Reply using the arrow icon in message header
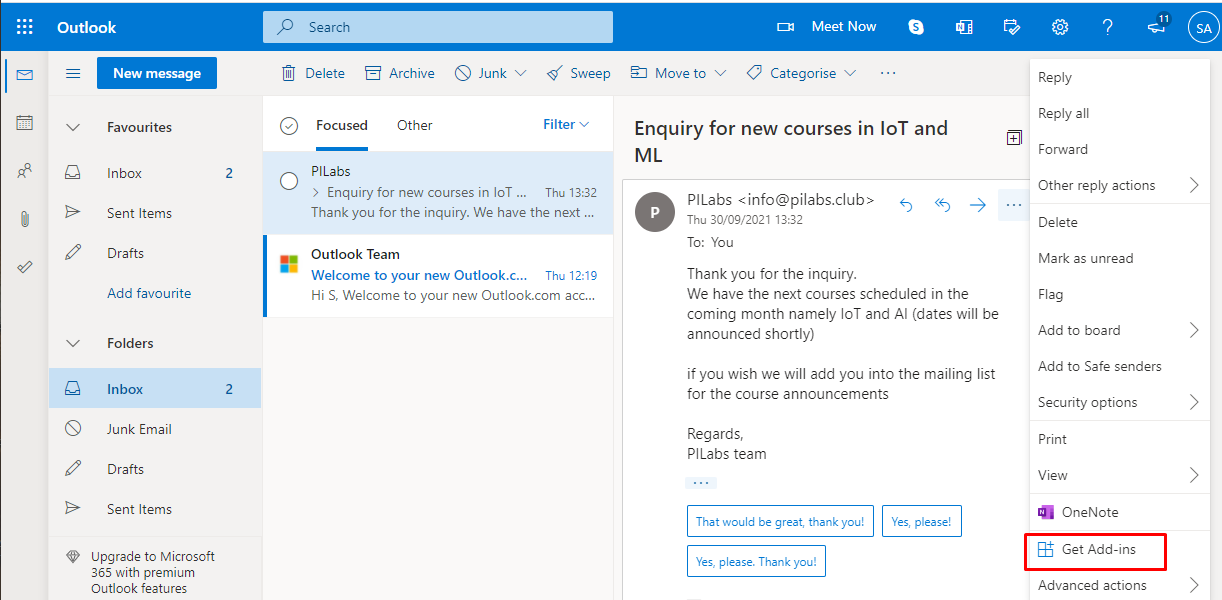 907,204
